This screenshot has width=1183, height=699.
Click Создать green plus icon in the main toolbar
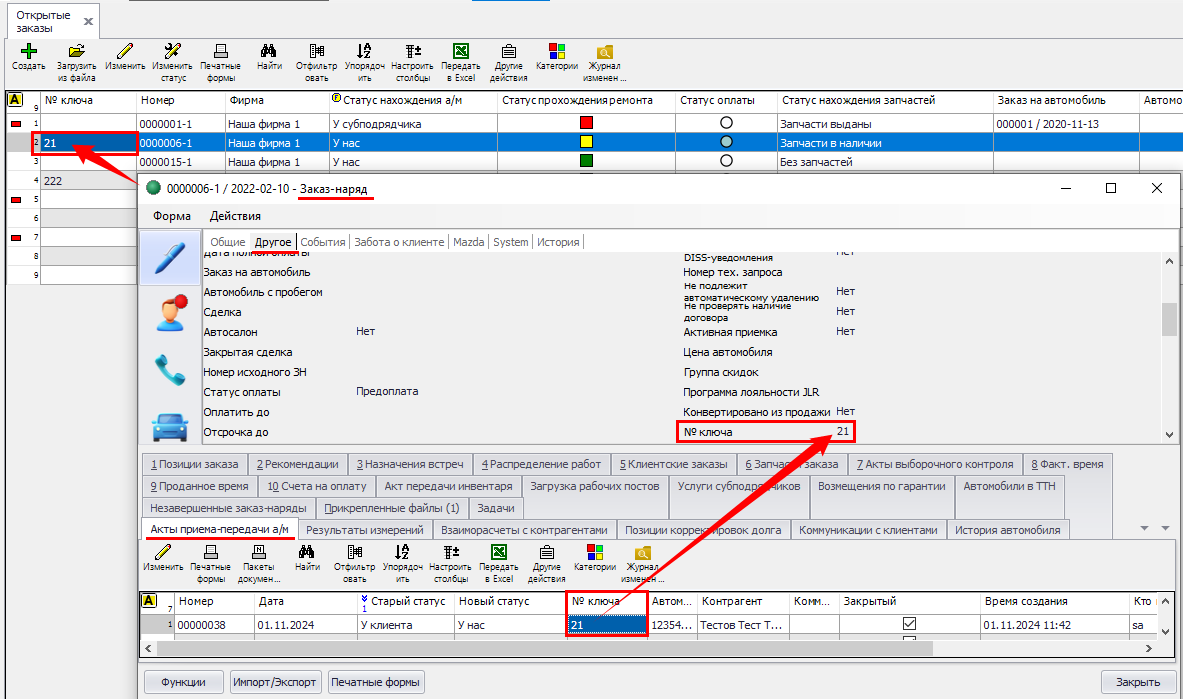pyautogui.click(x=28, y=51)
